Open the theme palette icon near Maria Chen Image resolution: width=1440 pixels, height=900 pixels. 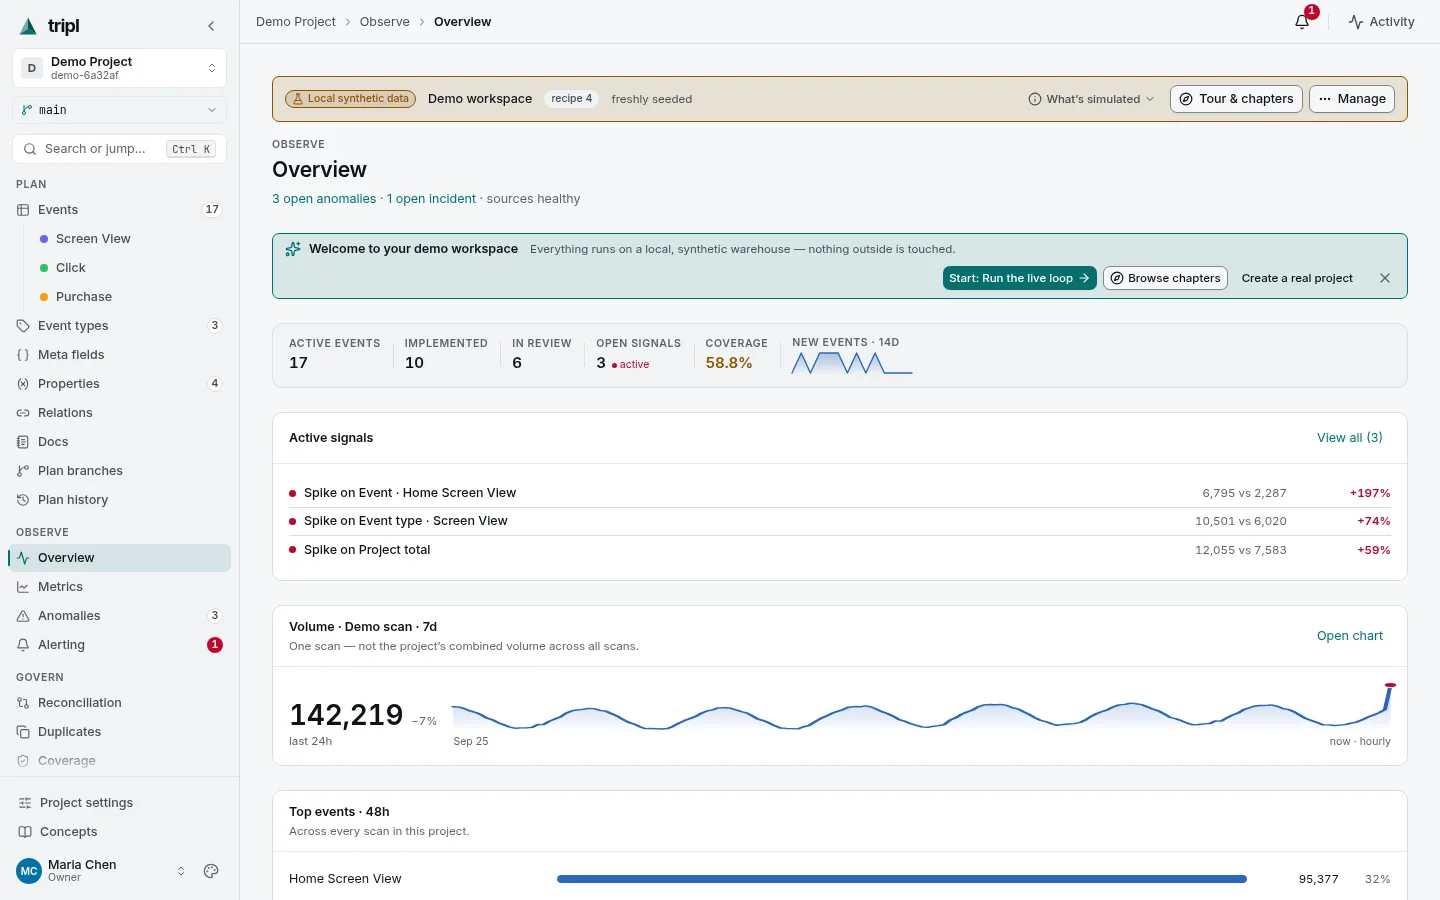pyautogui.click(x=211, y=871)
